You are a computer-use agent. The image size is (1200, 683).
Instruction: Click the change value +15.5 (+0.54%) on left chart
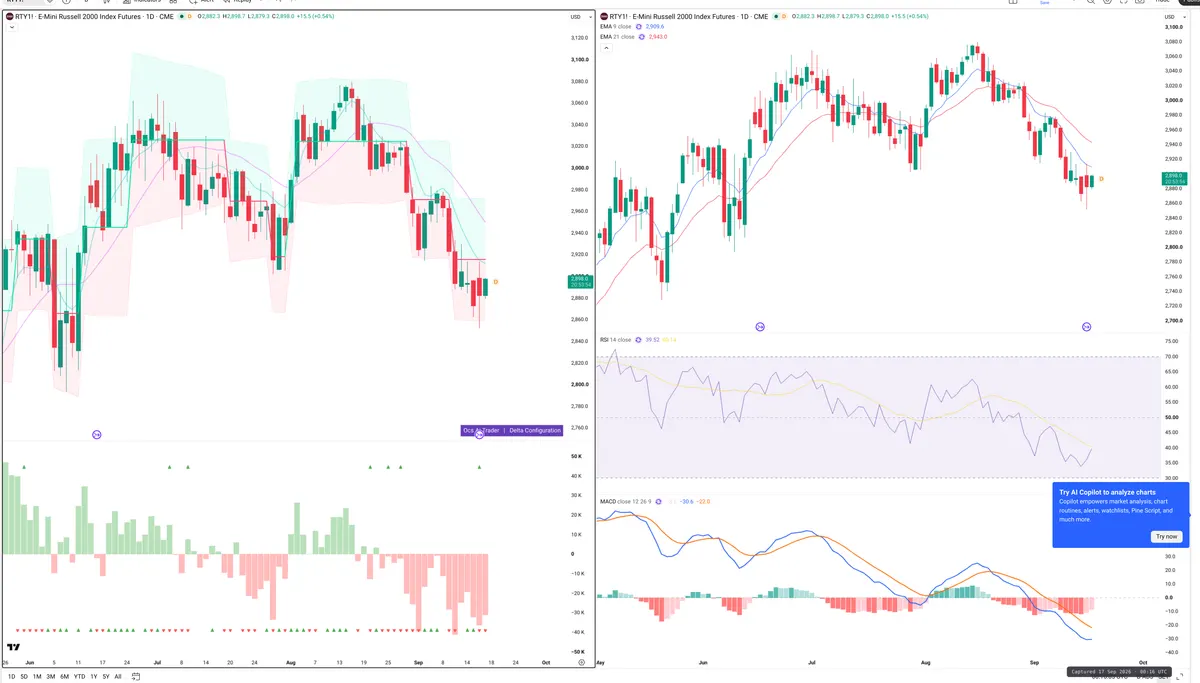pos(315,16)
